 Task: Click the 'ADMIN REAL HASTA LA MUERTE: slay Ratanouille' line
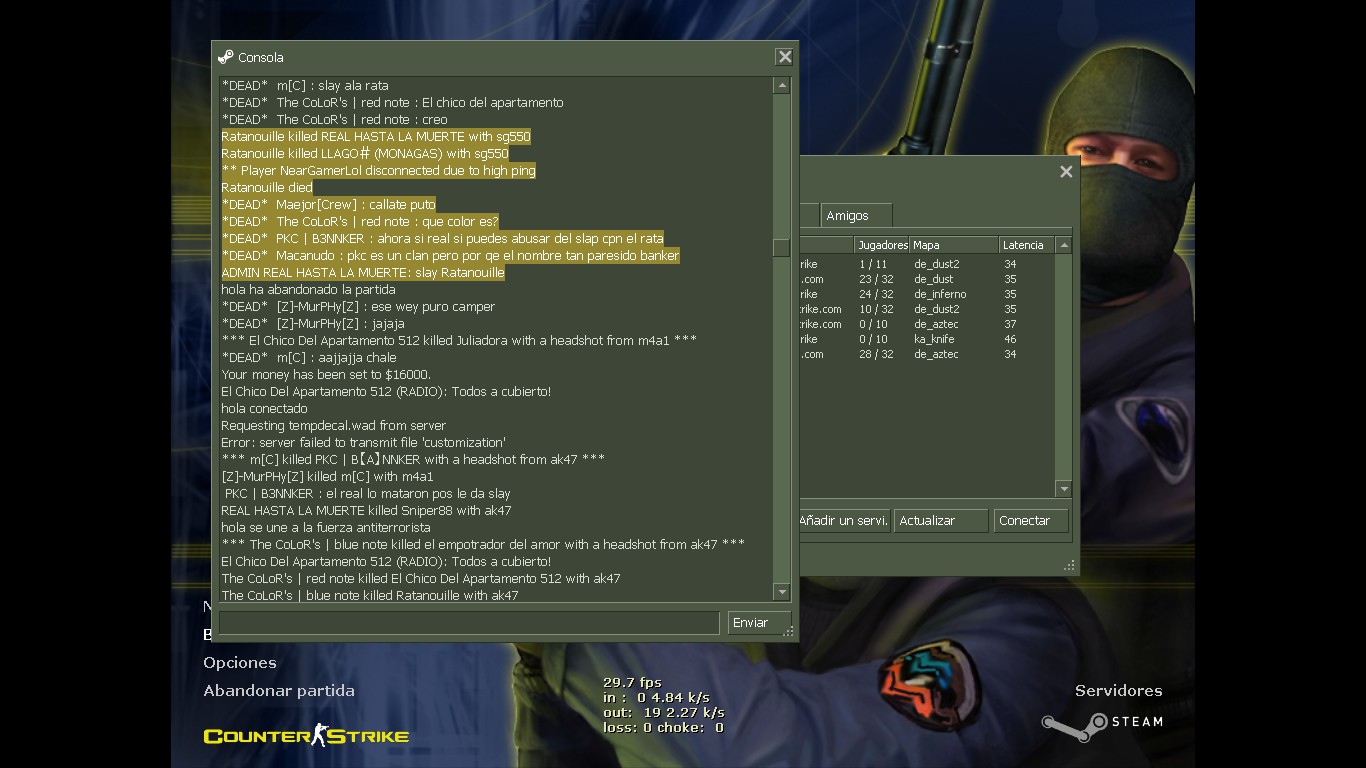pyautogui.click(x=363, y=272)
